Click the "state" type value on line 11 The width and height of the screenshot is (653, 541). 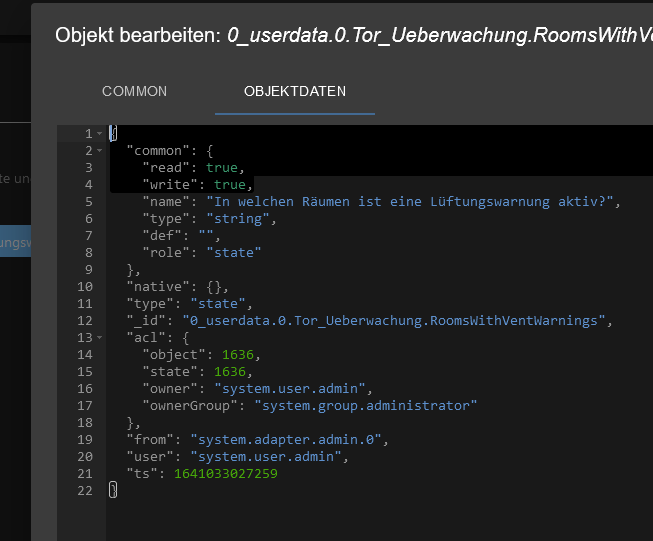click(x=218, y=304)
